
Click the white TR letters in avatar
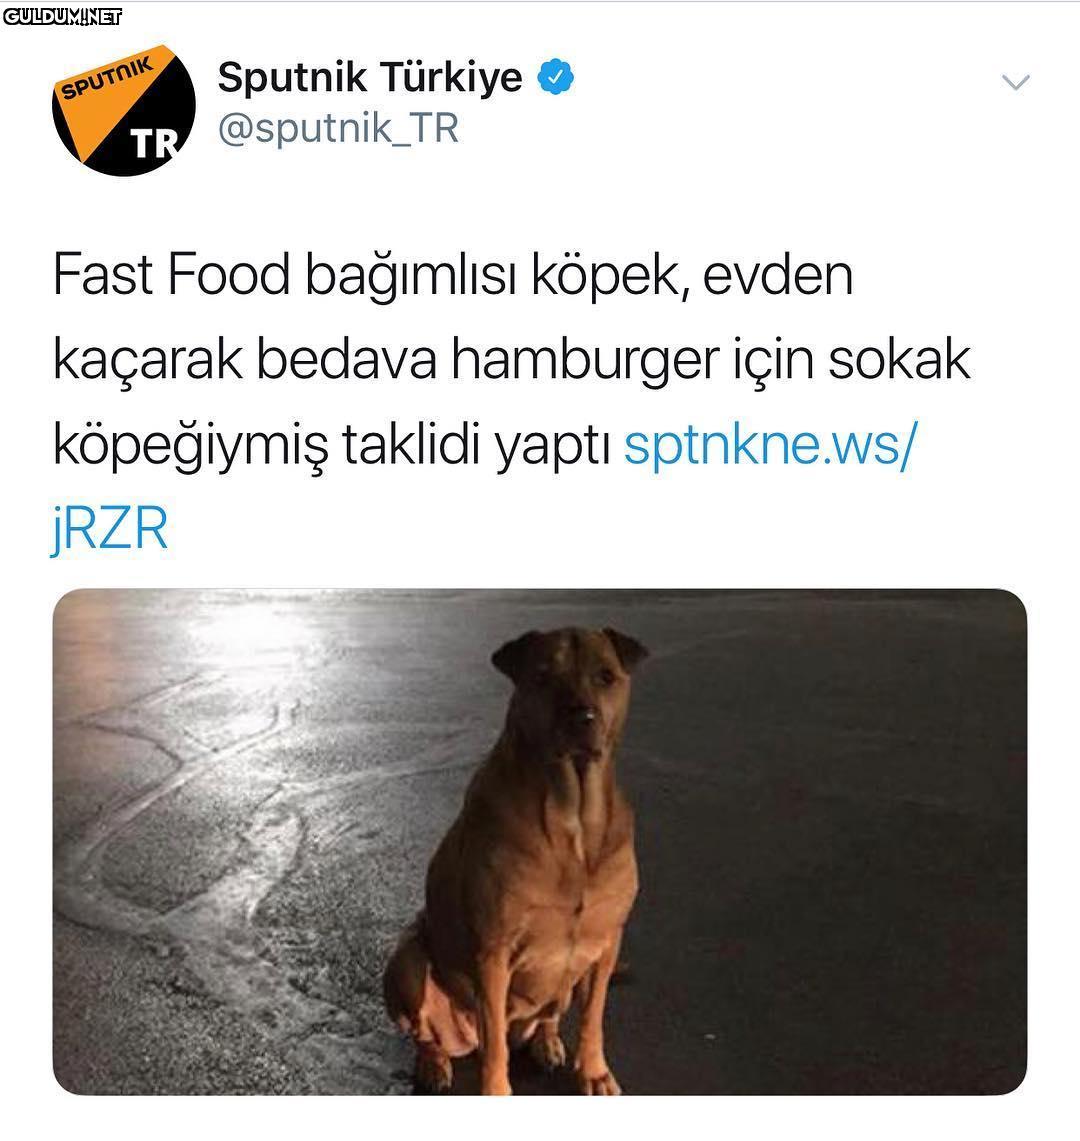[x=155, y=144]
